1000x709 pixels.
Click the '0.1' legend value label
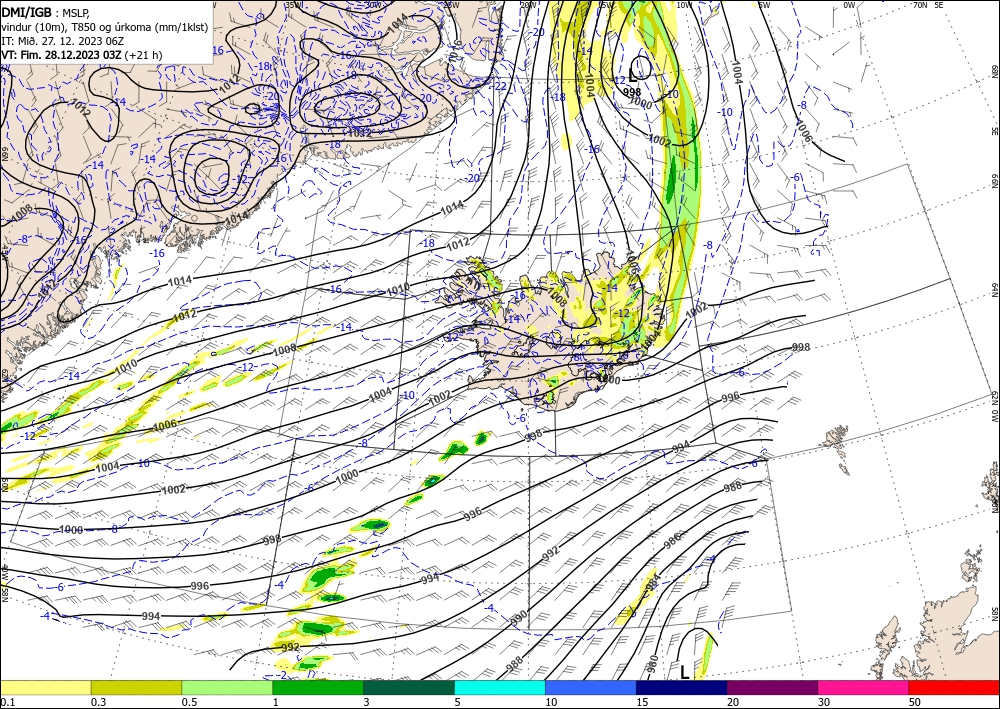[x=6, y=702]
